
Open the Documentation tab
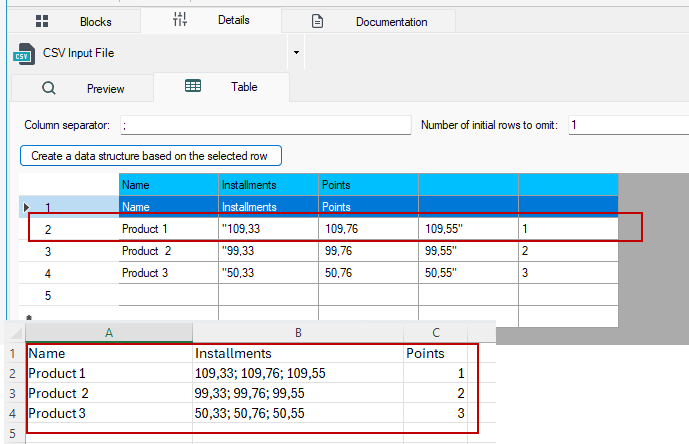point(368,22)
